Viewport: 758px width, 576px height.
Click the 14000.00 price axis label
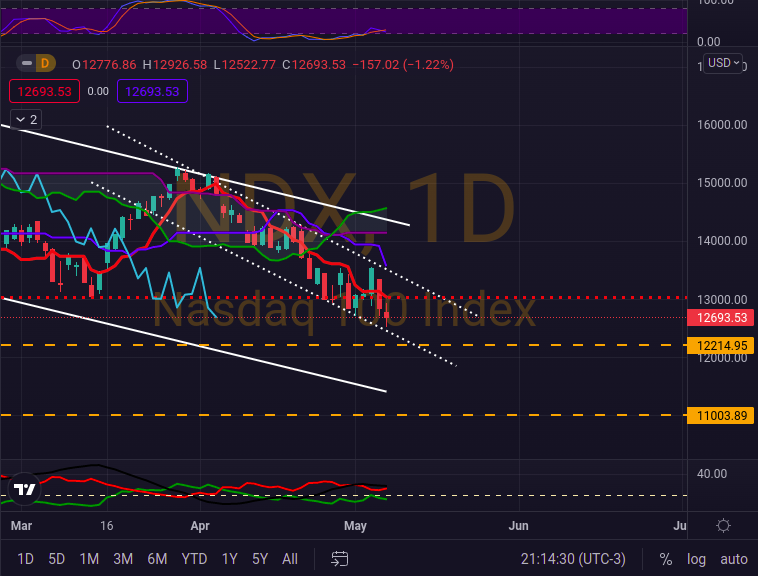(722, 241)
